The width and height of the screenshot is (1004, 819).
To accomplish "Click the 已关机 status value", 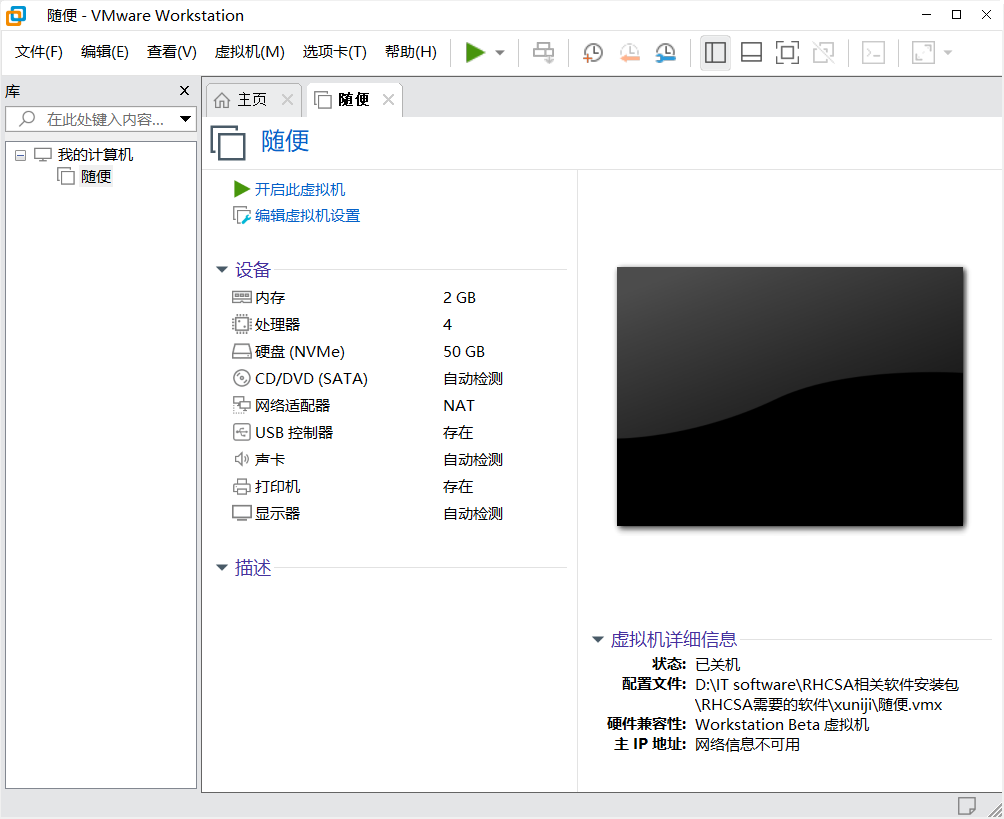I will (x=717, y=664).
